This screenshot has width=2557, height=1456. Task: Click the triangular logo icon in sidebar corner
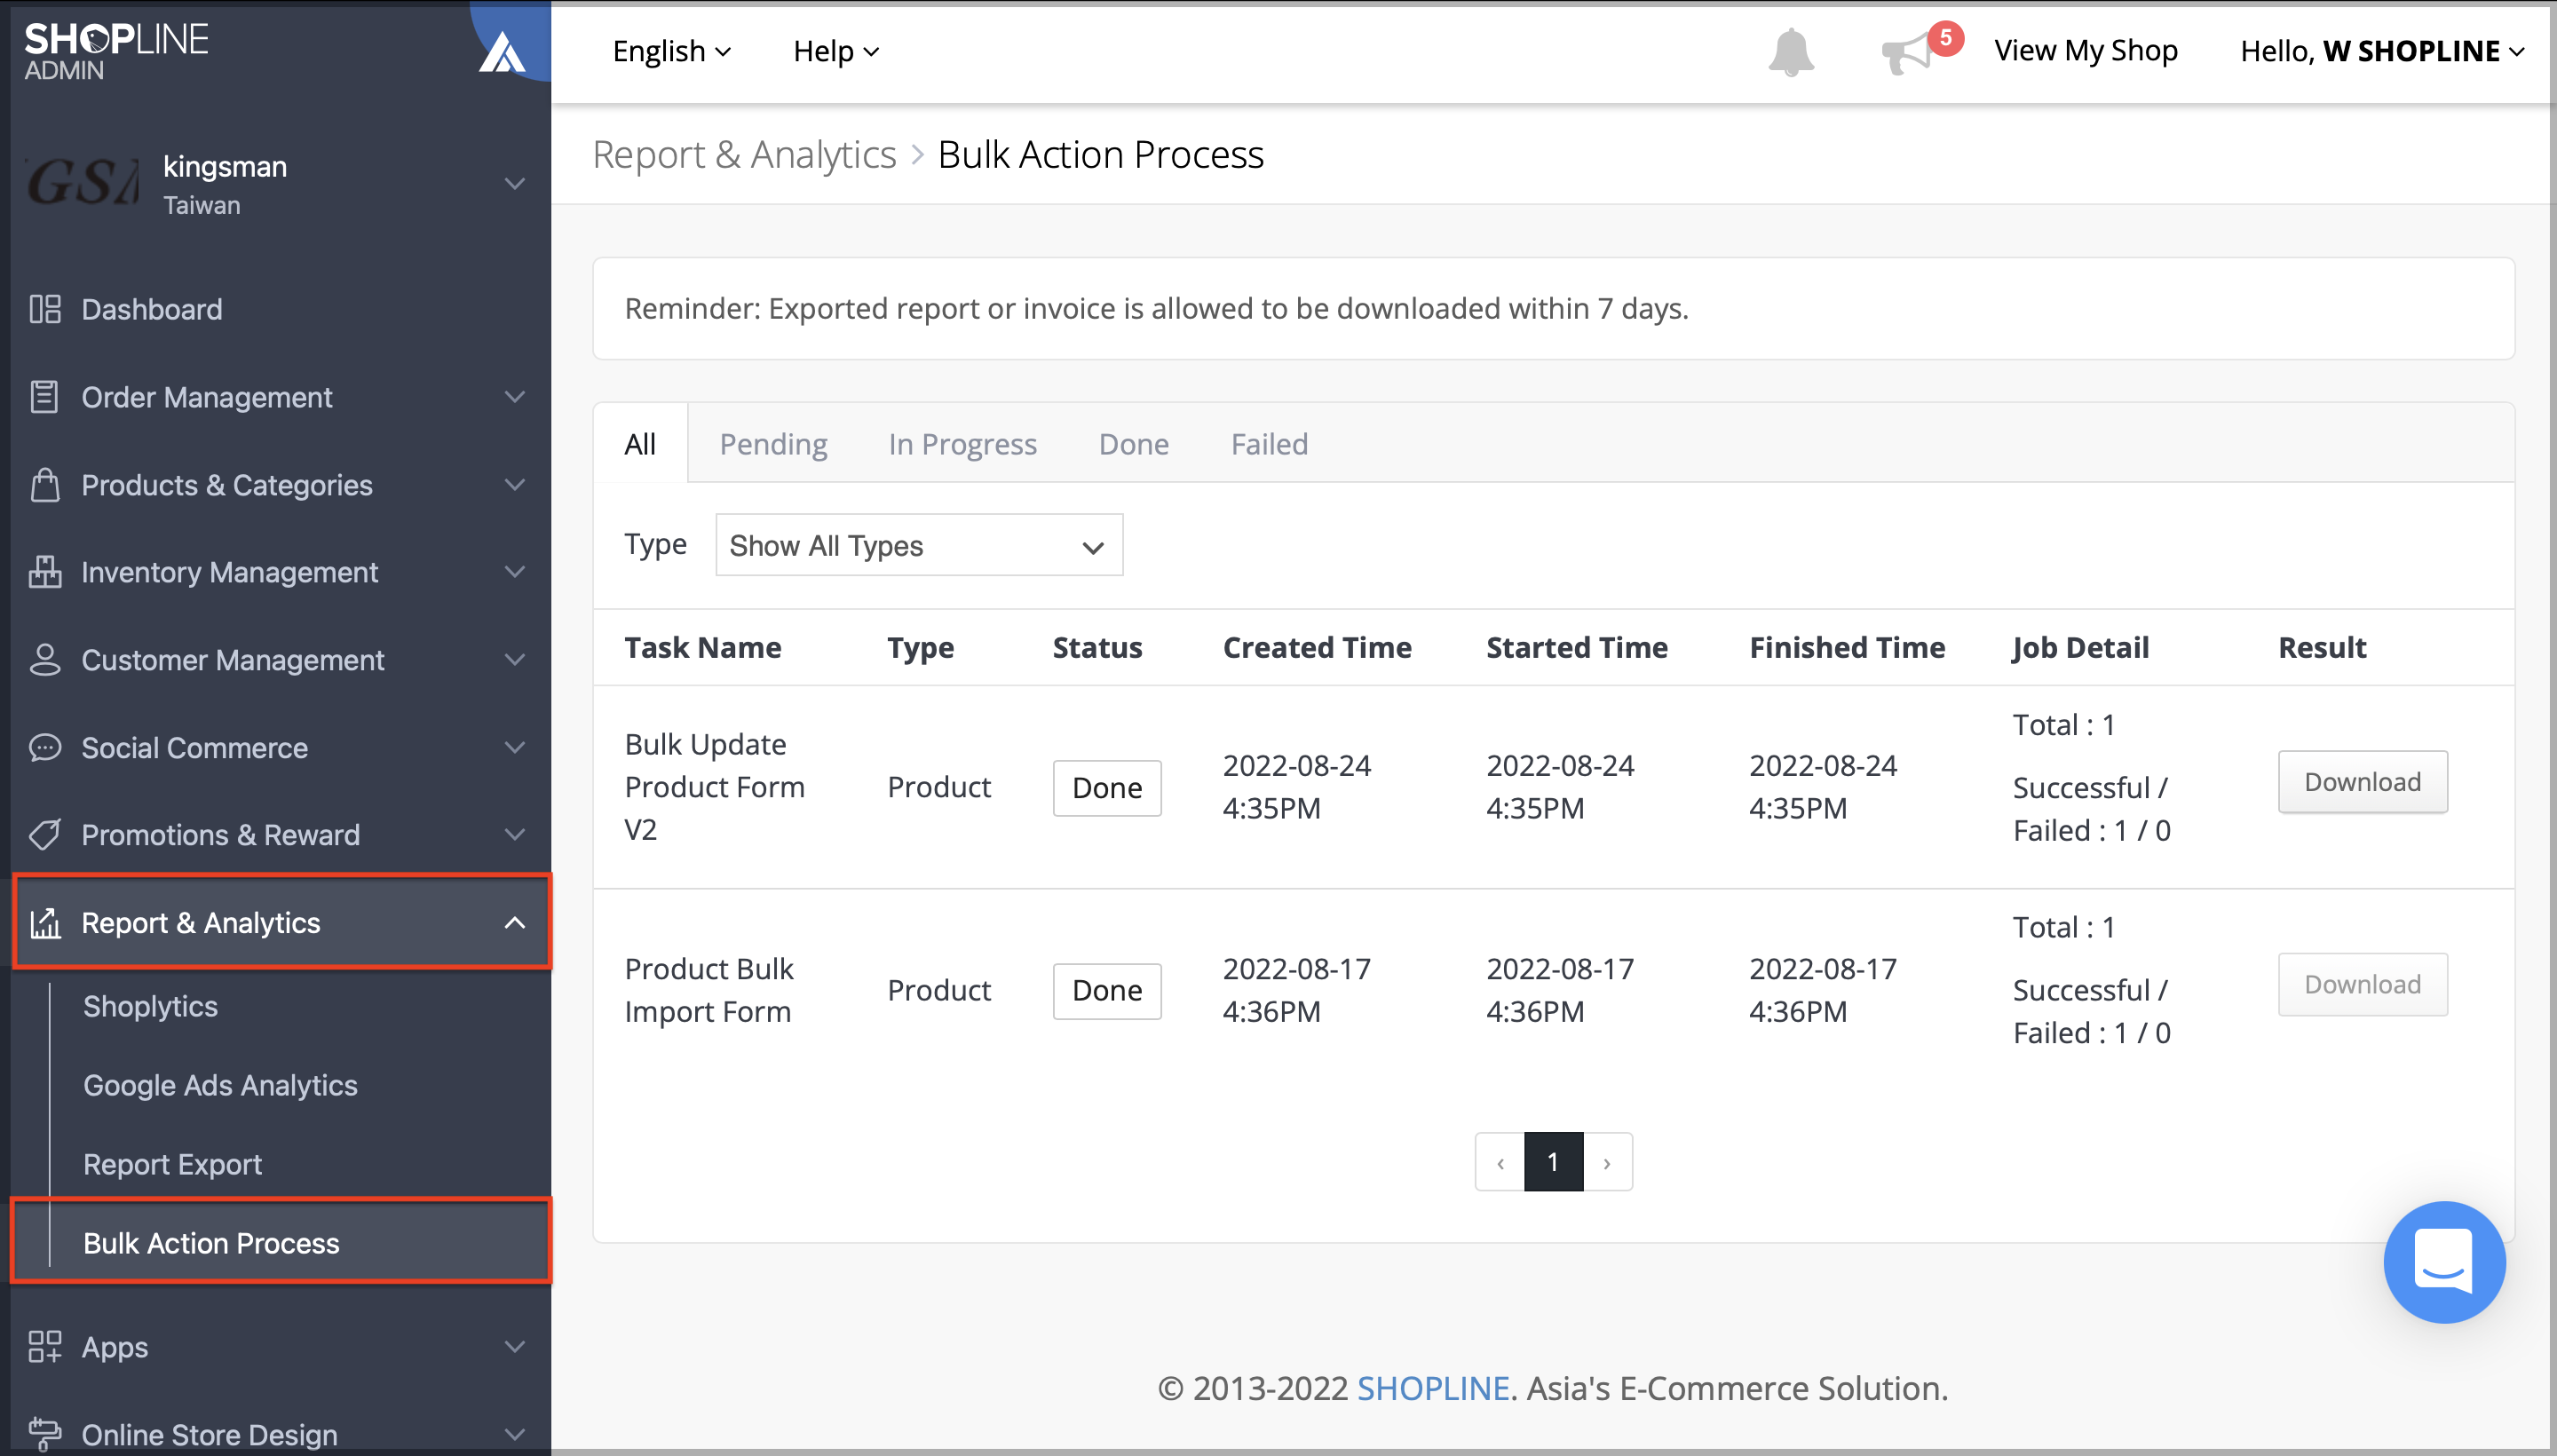pos(503,52)
